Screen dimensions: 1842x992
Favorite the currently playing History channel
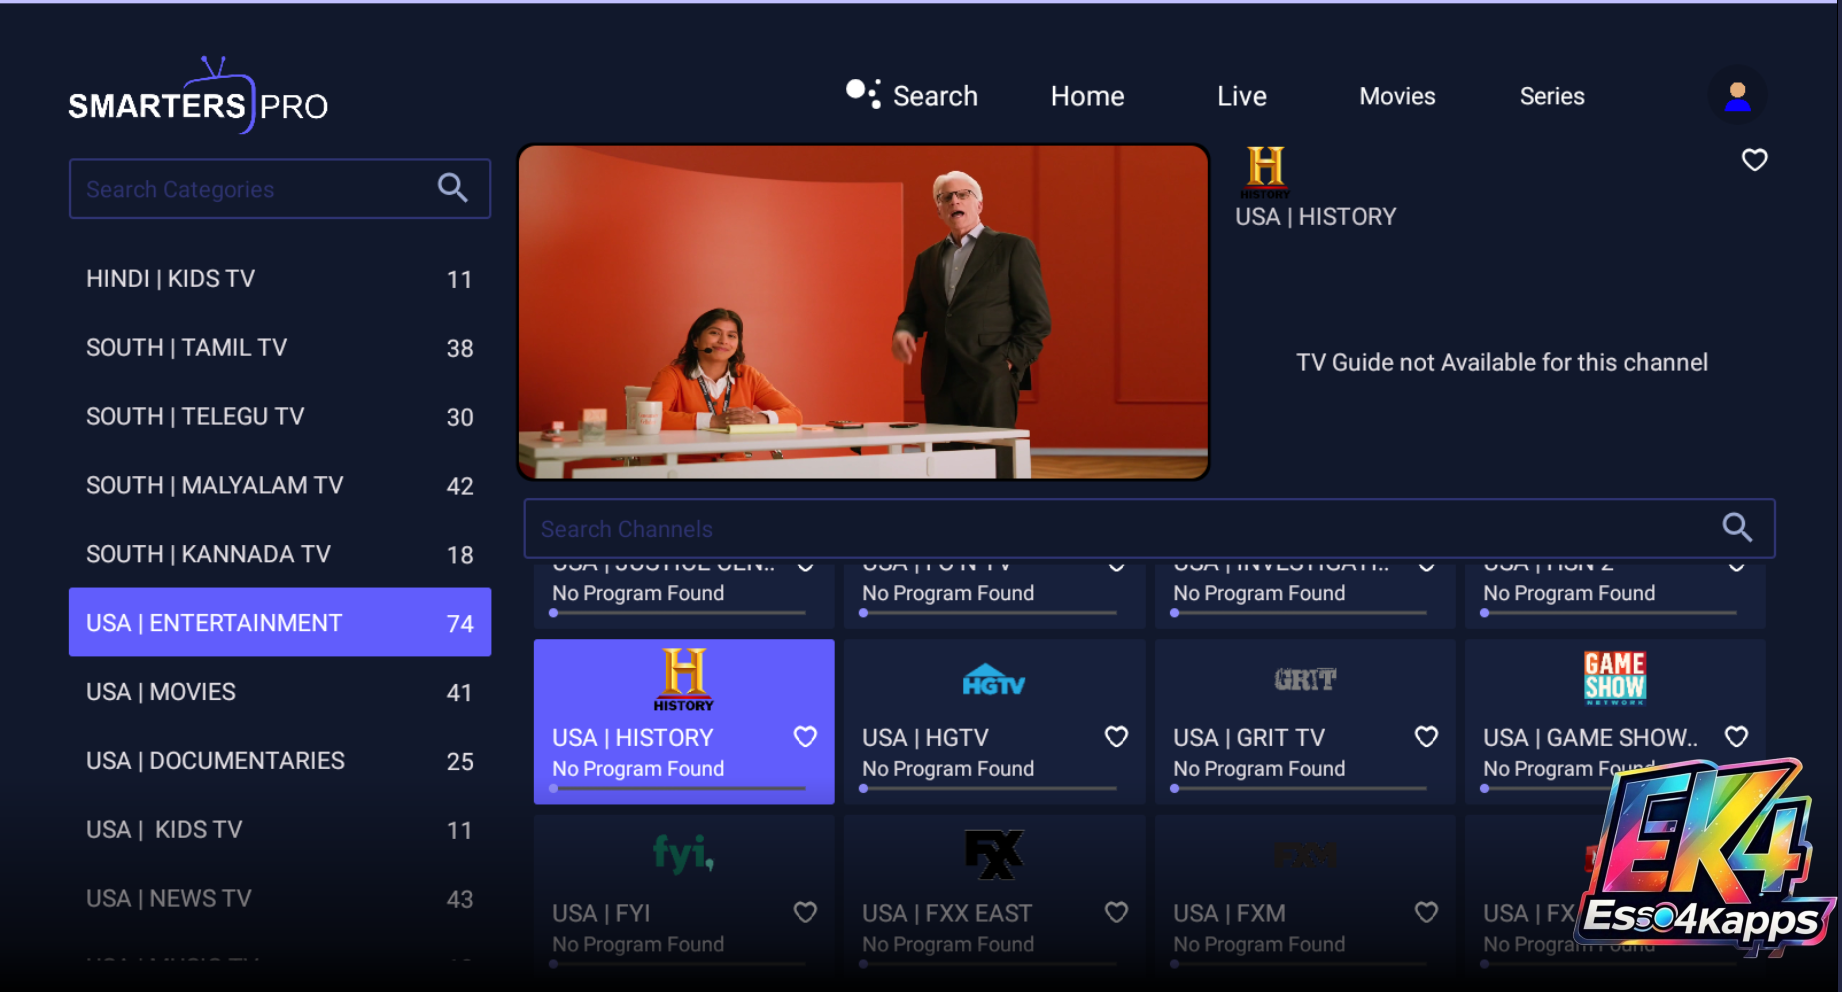pyautogui.click(x=1754, y=160)
